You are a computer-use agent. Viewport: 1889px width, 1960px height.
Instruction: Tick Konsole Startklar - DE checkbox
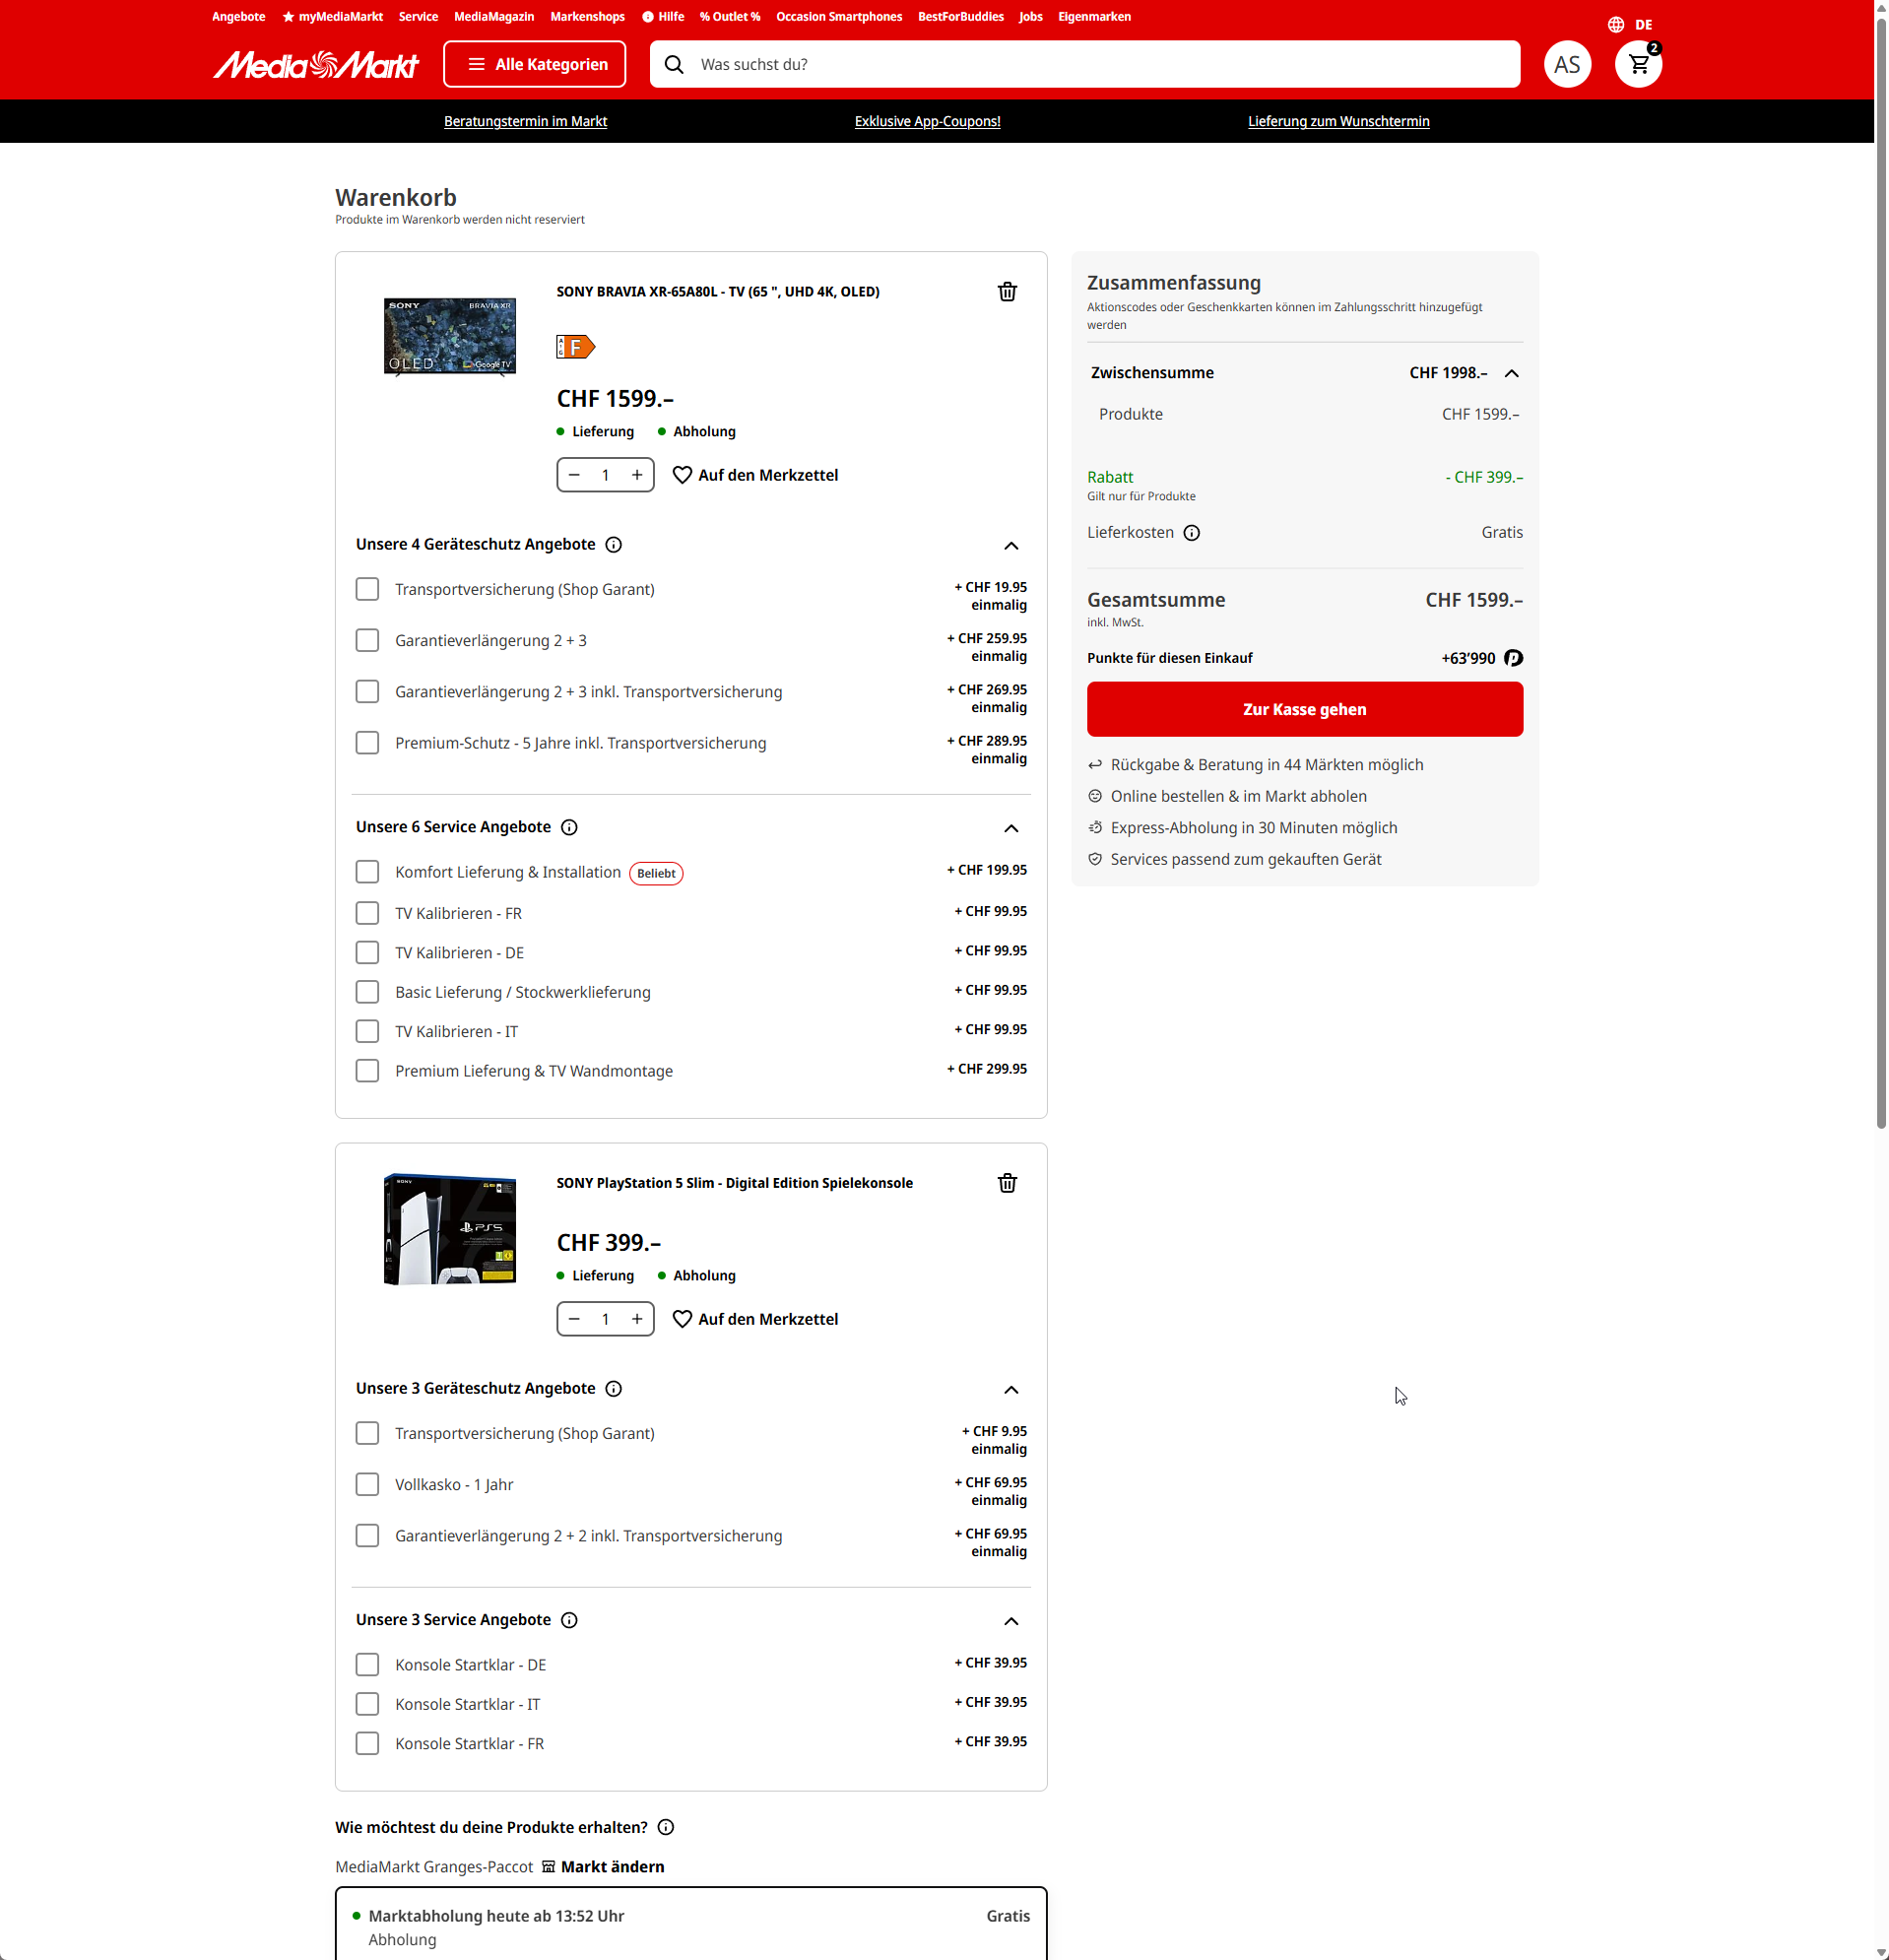367,1665
